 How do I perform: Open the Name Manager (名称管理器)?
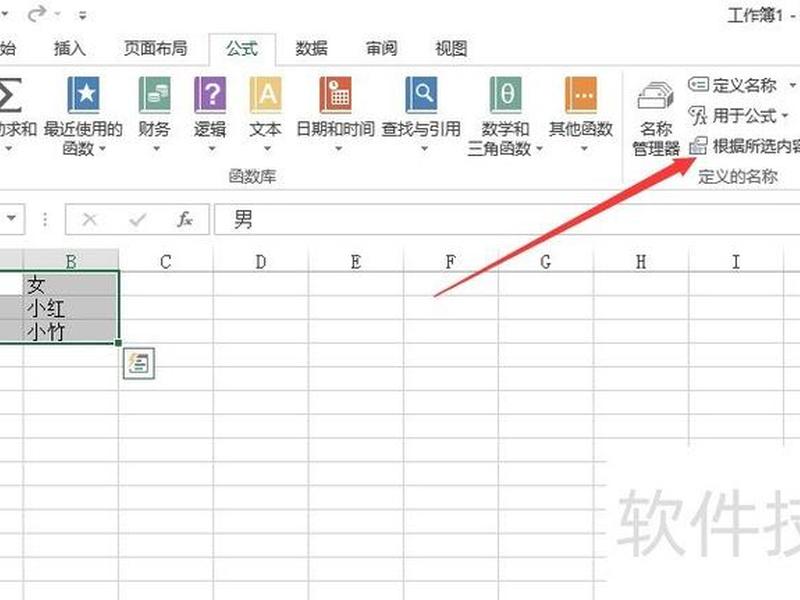[x=656, y=118]
